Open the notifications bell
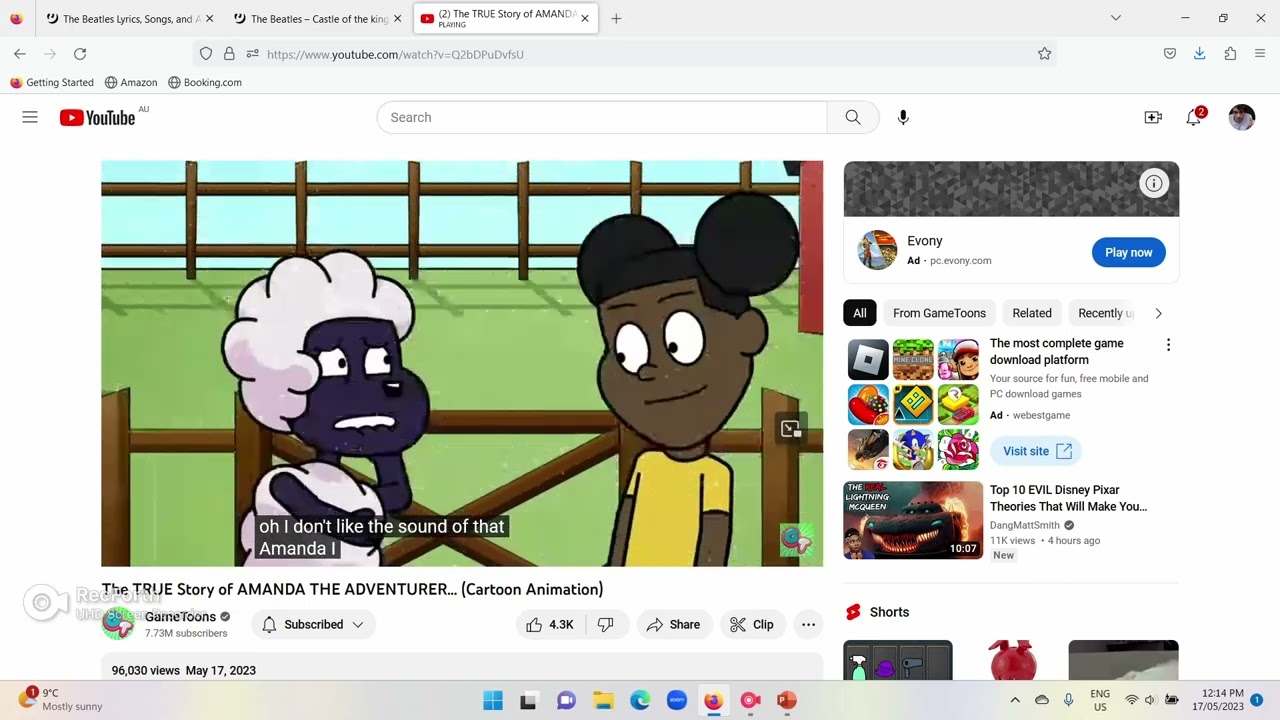The width and height of the screenshot is (1280, 720). tap(1193, 117)
